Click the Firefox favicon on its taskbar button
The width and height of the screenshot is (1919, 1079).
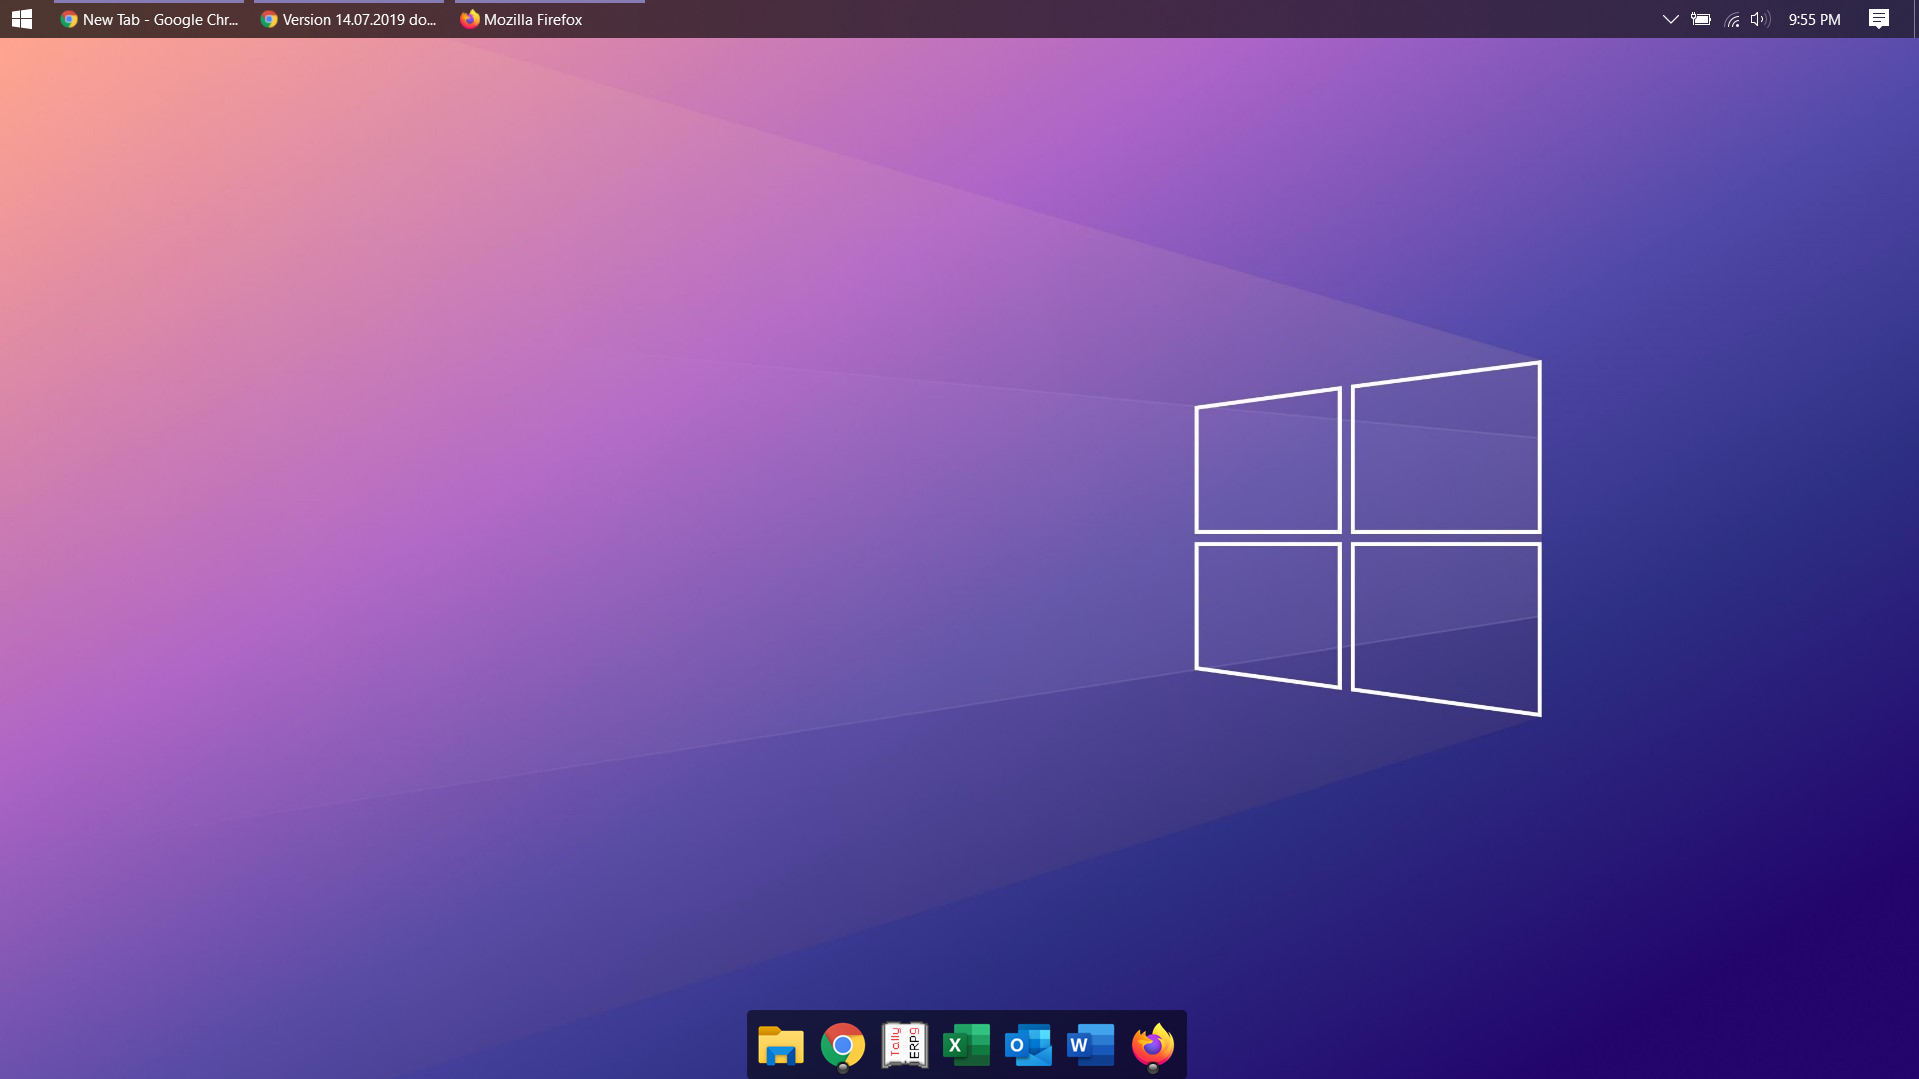pos(469,19)
